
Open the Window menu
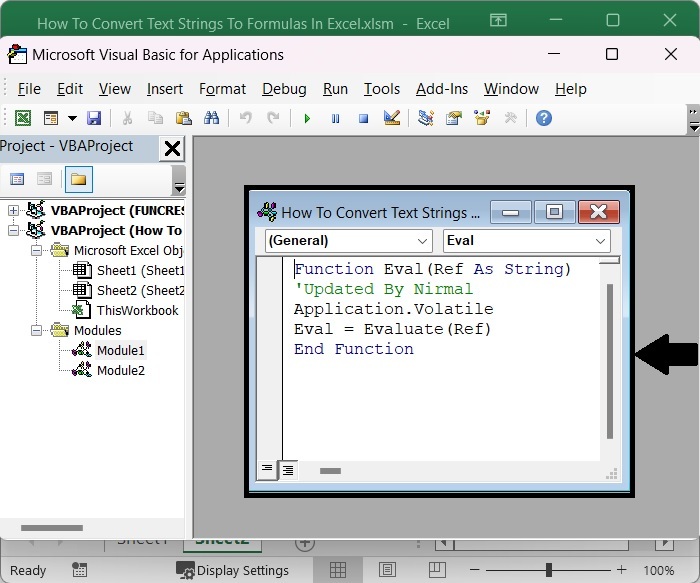click(x=511, y=89)
